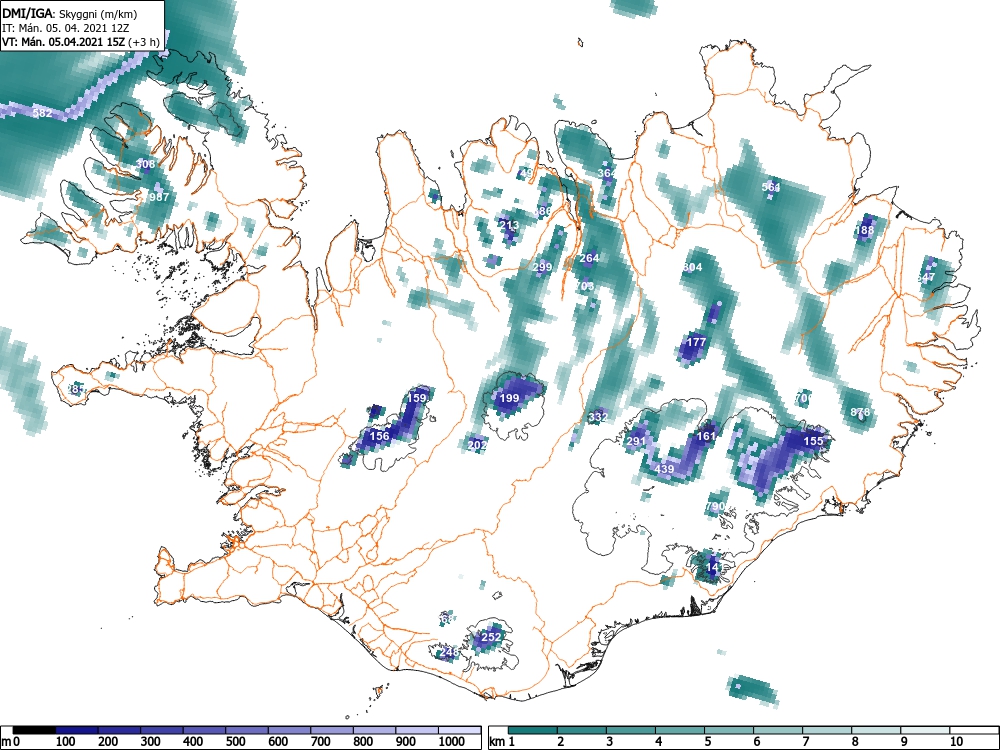This screenshot has width=1000, height=750.
Task: Select the 500–600 m legend swatch
Action: coord(247,730)
